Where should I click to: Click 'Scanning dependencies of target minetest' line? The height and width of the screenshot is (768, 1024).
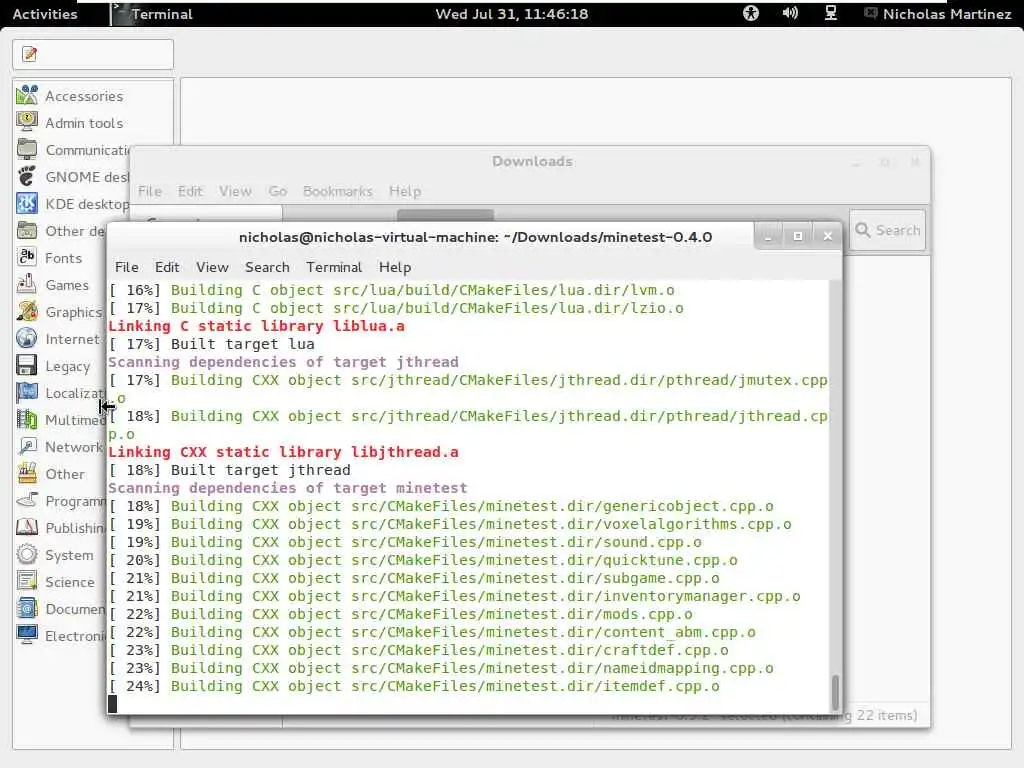(x=288, y=488)
